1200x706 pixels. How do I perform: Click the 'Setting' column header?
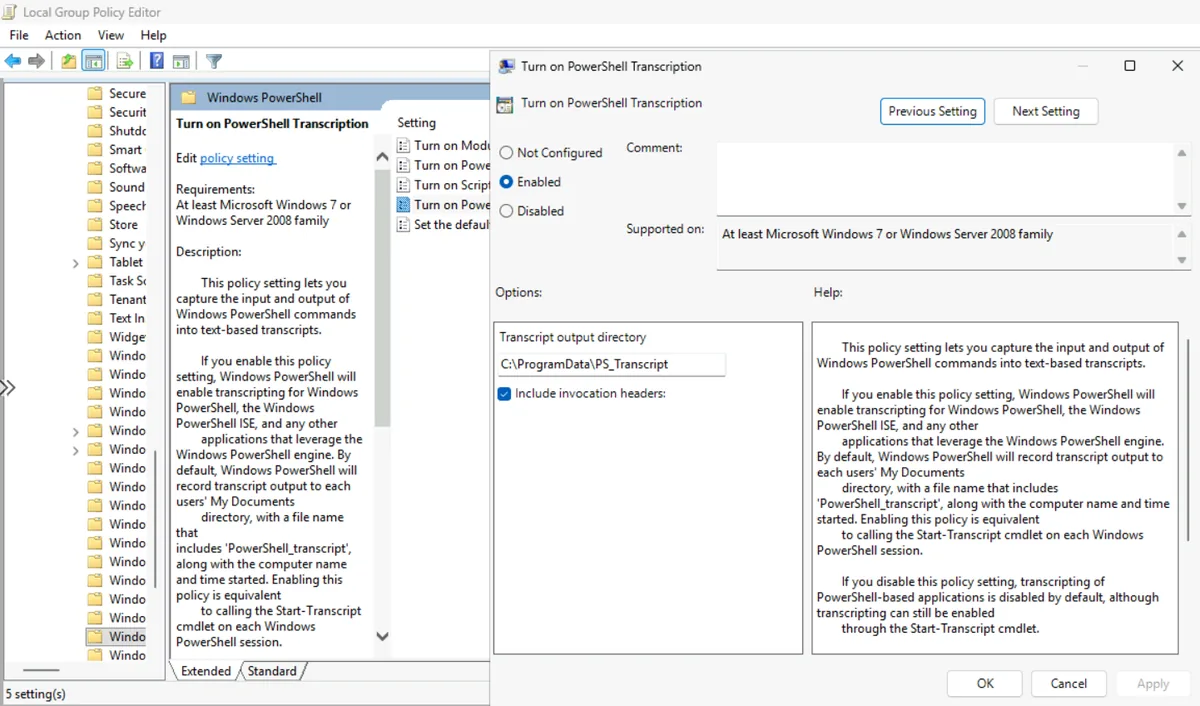click(x=417, y=123)
